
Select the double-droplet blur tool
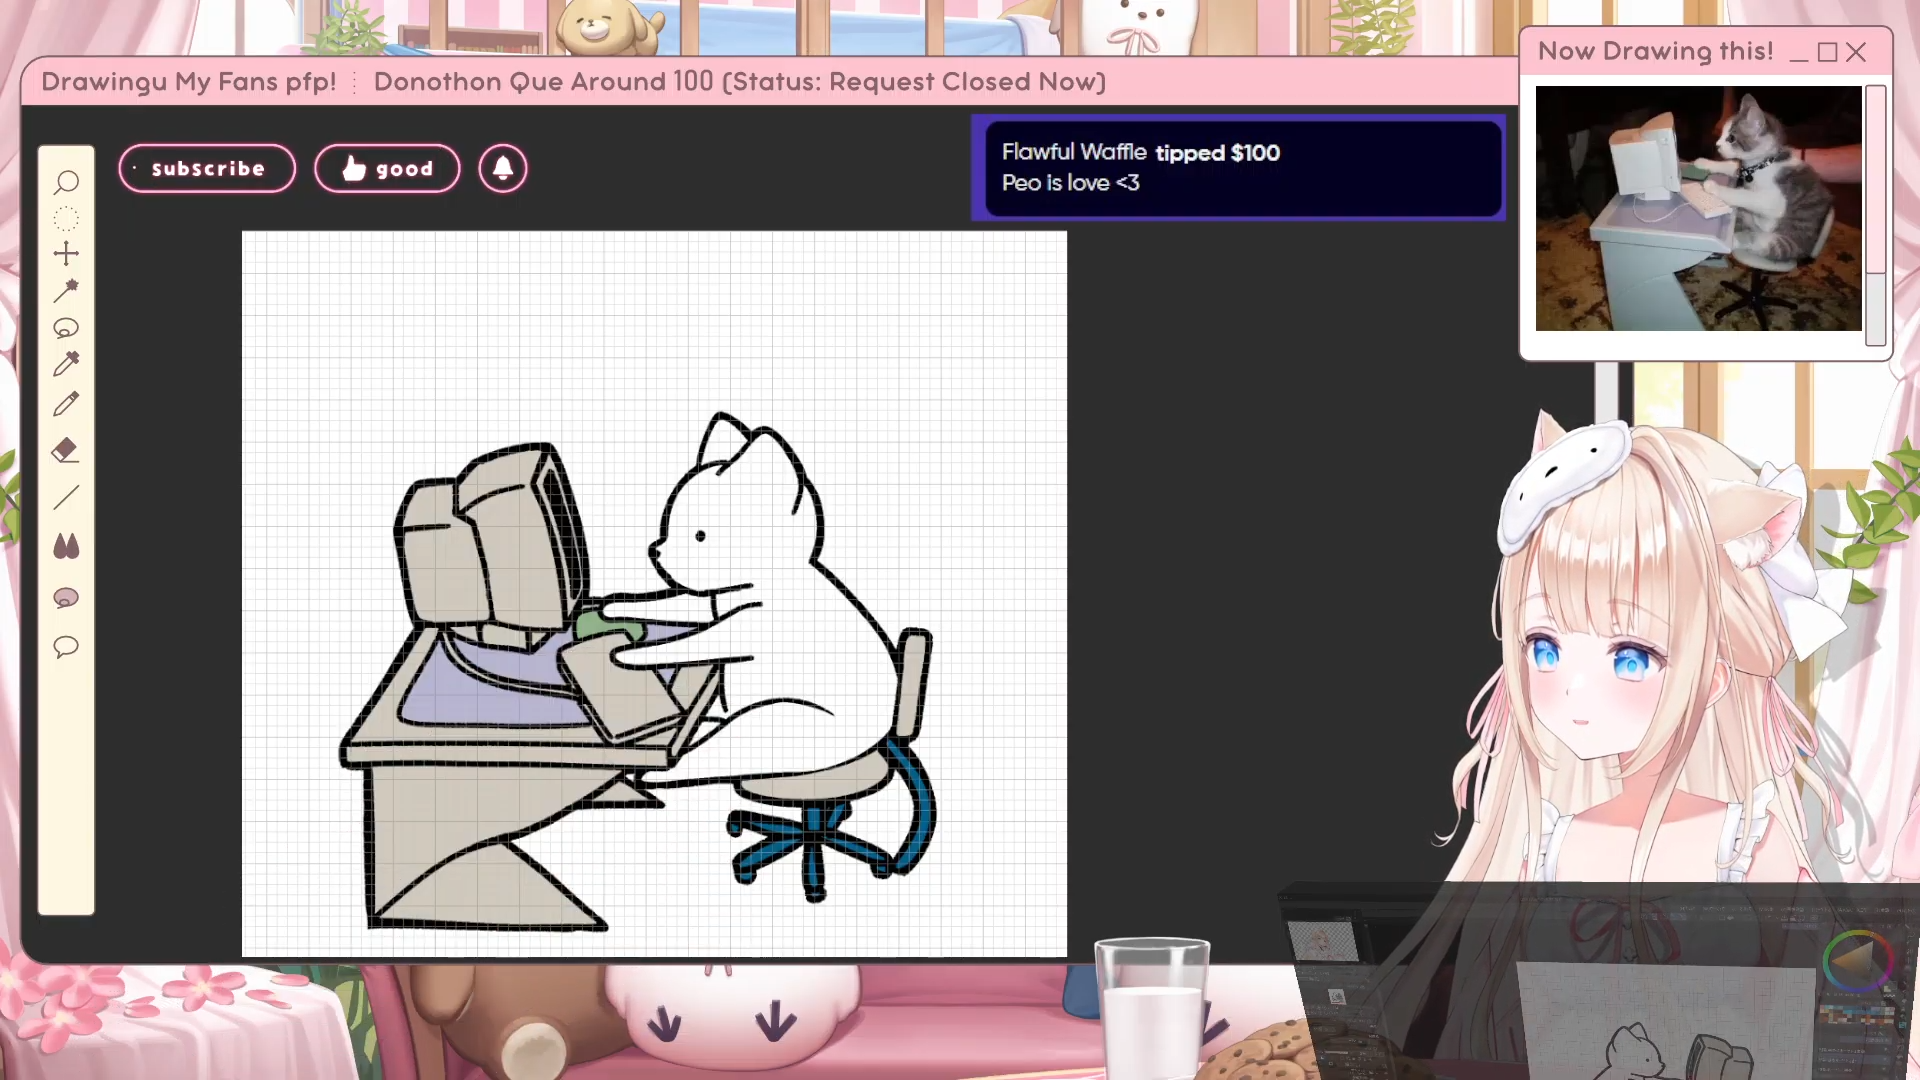click(66, 546)
